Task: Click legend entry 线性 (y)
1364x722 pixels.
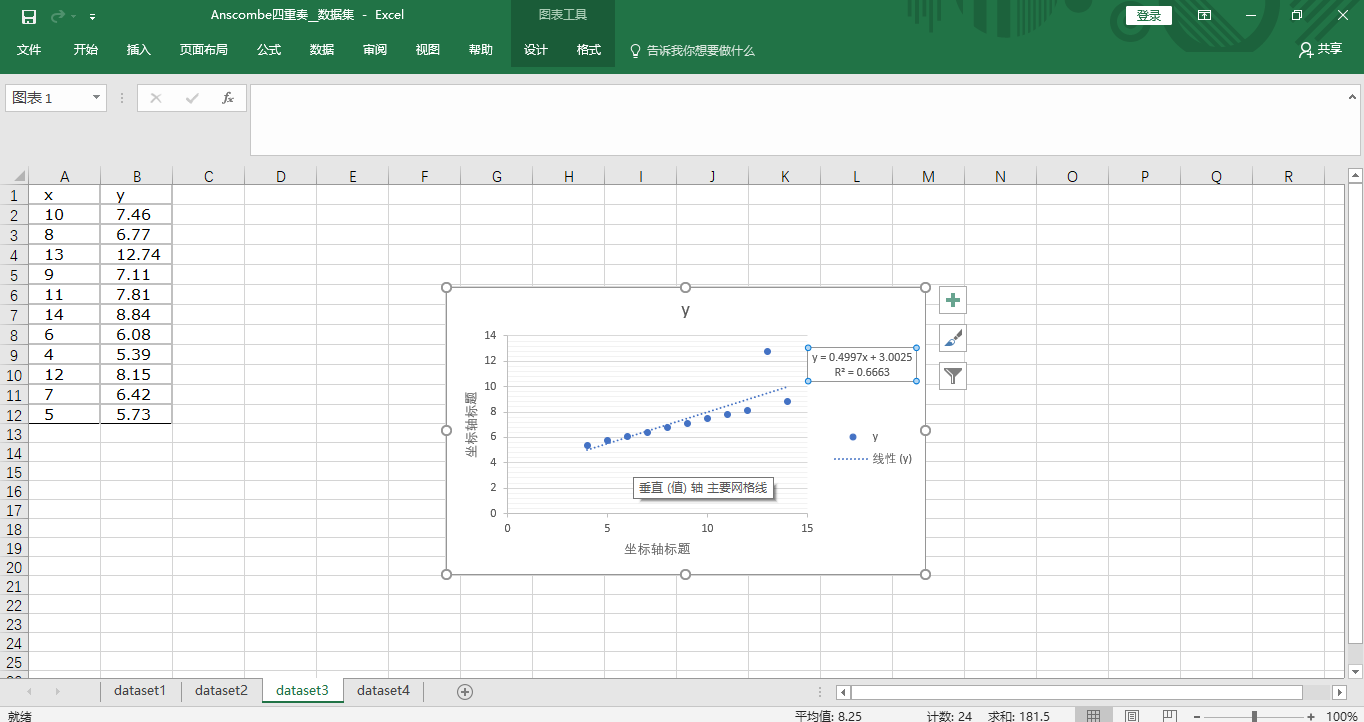Action: click(x=873, y=458)
